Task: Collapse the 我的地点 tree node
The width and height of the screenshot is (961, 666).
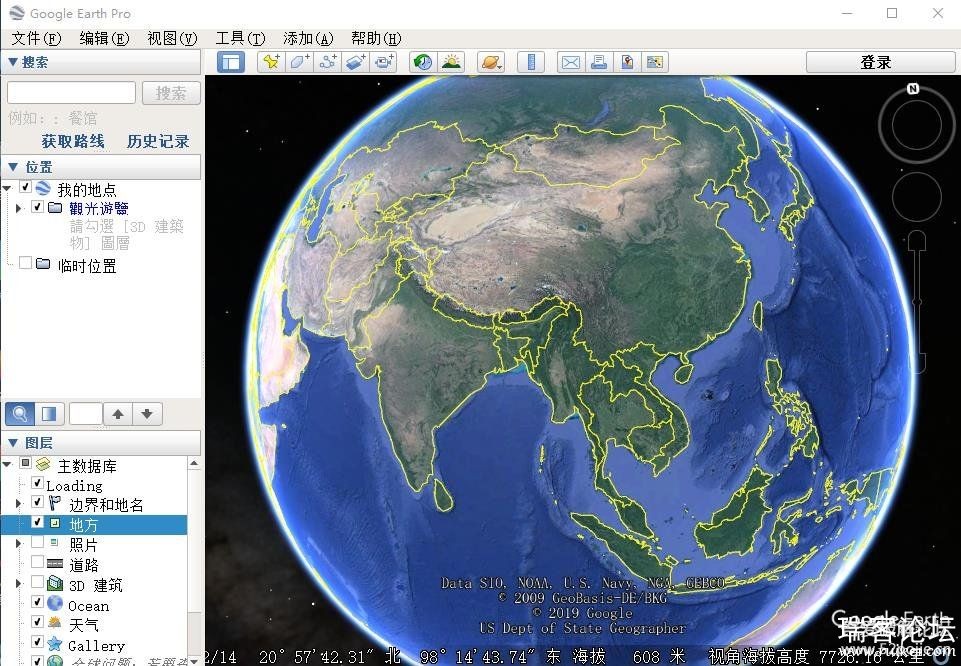Action: click(7, 188)
